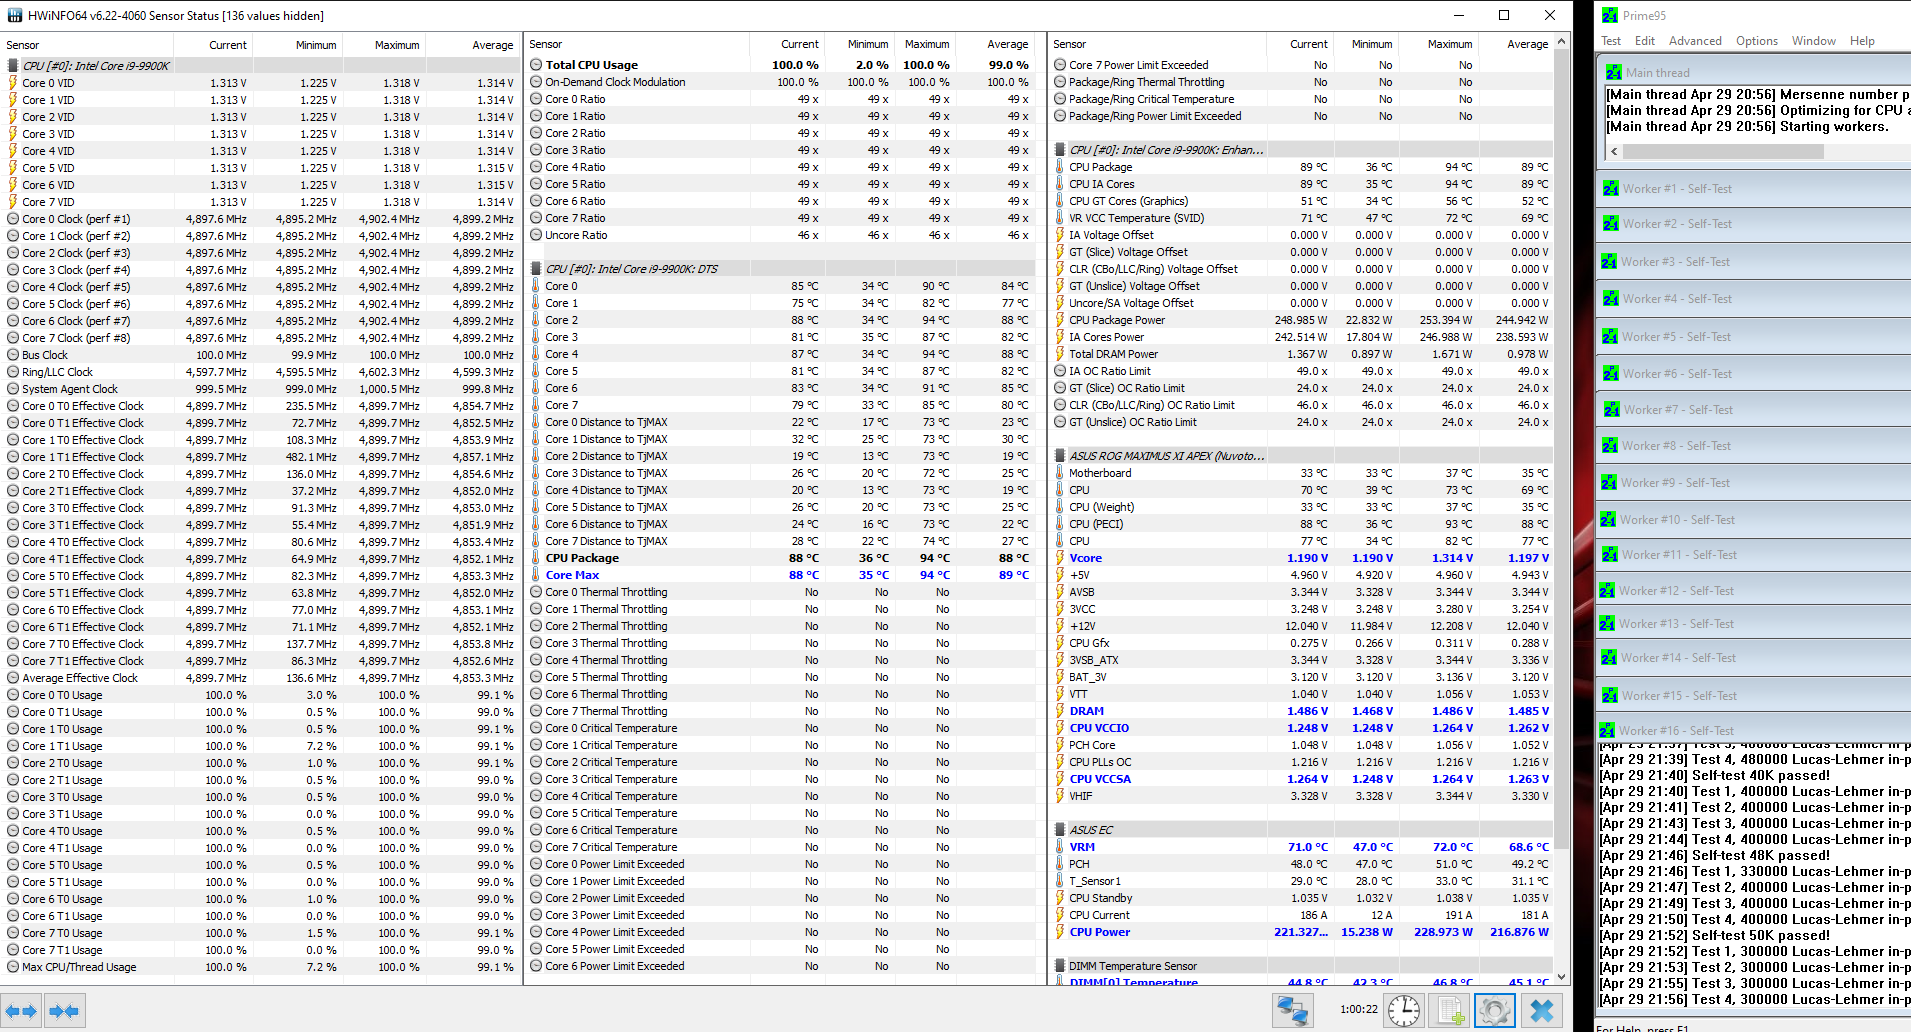This screenshot has height=1032, width=1911.
Task: Click the Prime95 title bar app icon
Action: point(1610,15)
